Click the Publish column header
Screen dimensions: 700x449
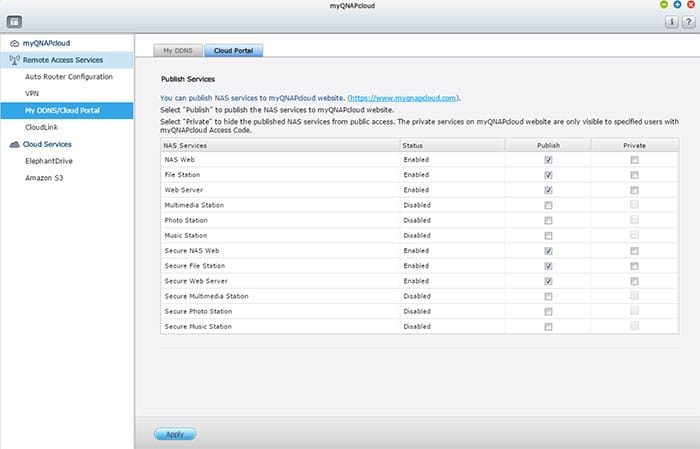548,146
